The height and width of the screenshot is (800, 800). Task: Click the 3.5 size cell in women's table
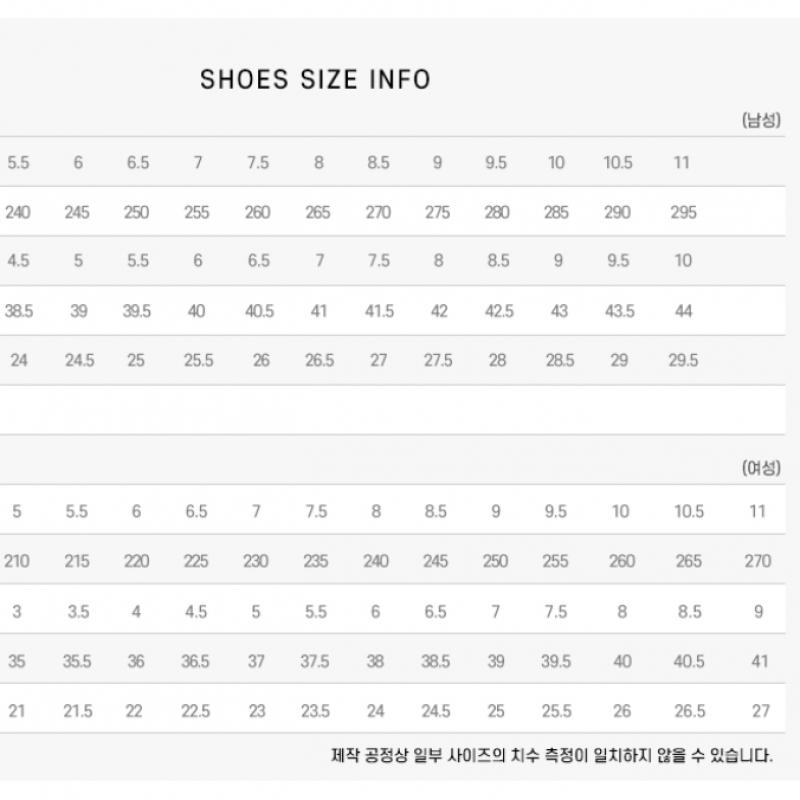coord(77,611)
